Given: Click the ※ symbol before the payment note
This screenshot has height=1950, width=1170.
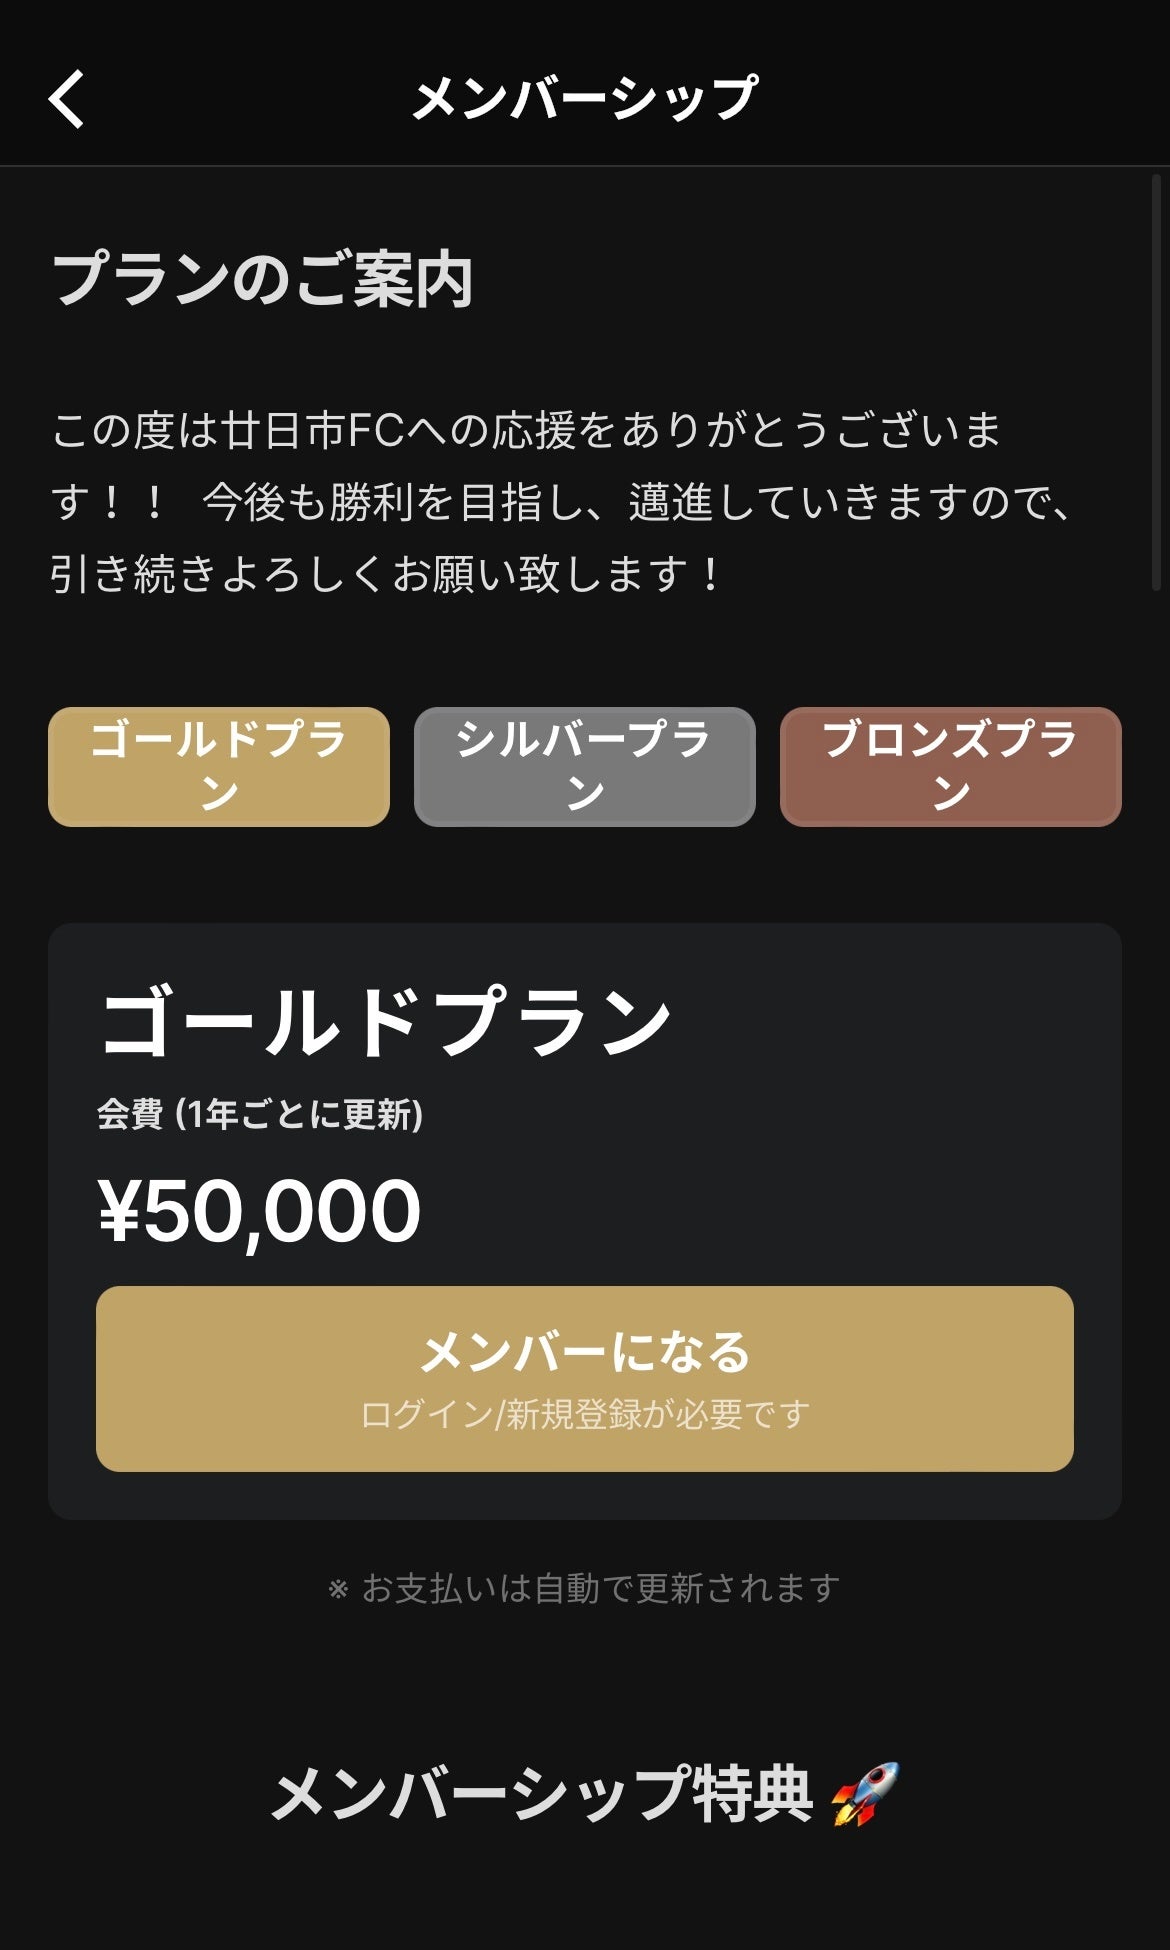Looking at the screenshot, I should coord(338,1588).
